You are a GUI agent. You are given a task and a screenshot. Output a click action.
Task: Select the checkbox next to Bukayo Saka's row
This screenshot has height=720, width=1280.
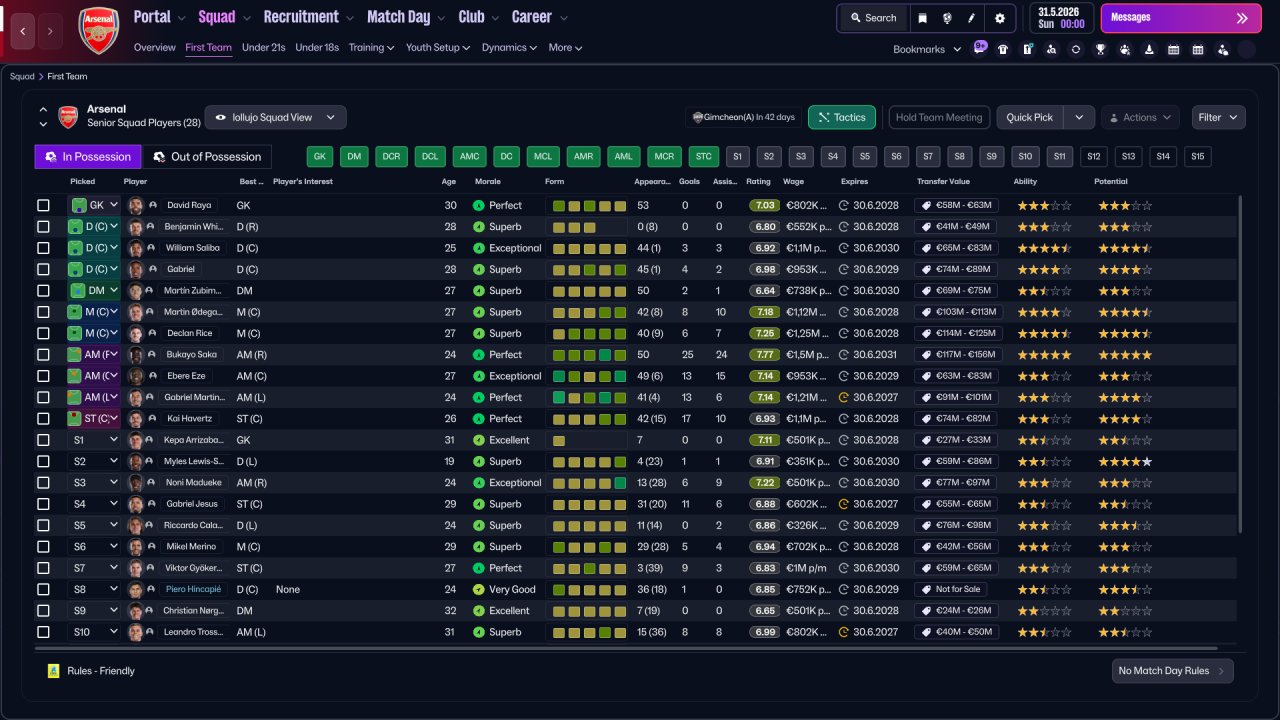coord(43,355)
